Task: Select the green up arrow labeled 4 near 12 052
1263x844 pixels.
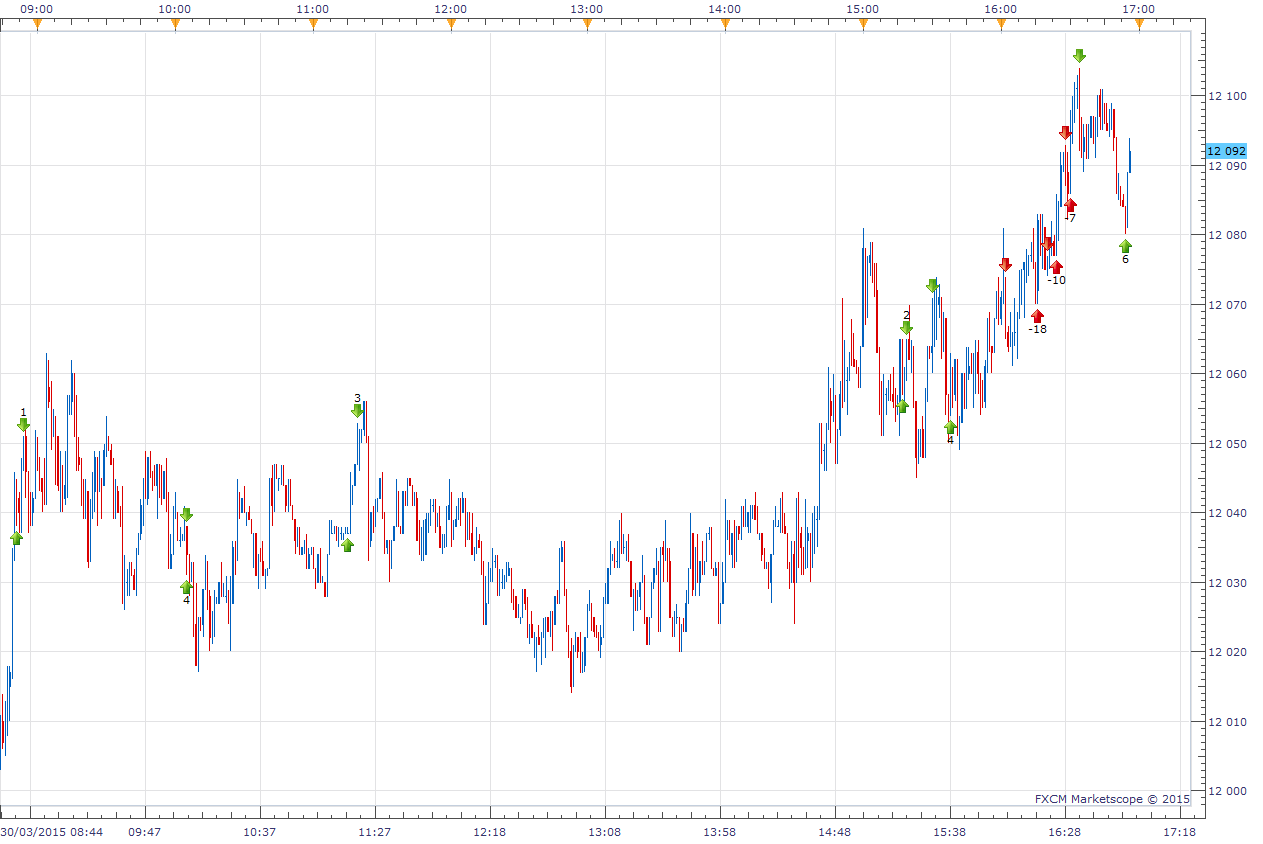Action: click(950, 427)
